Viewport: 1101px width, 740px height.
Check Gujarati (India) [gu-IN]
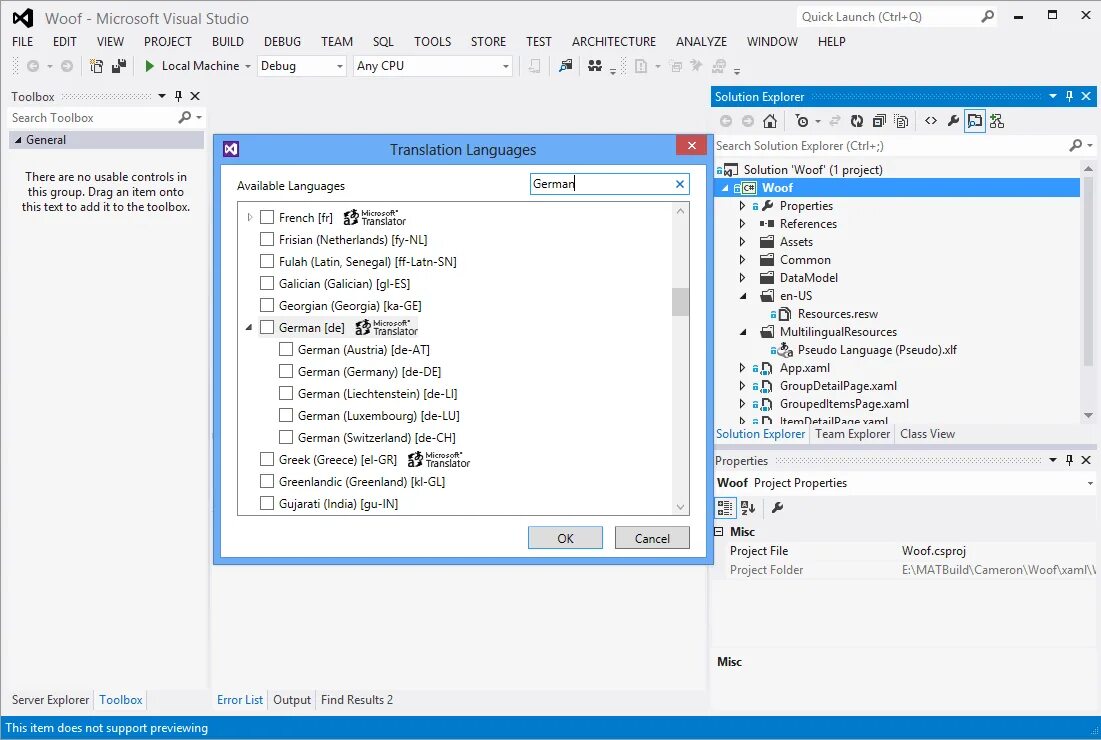click(x=267, y=503)
